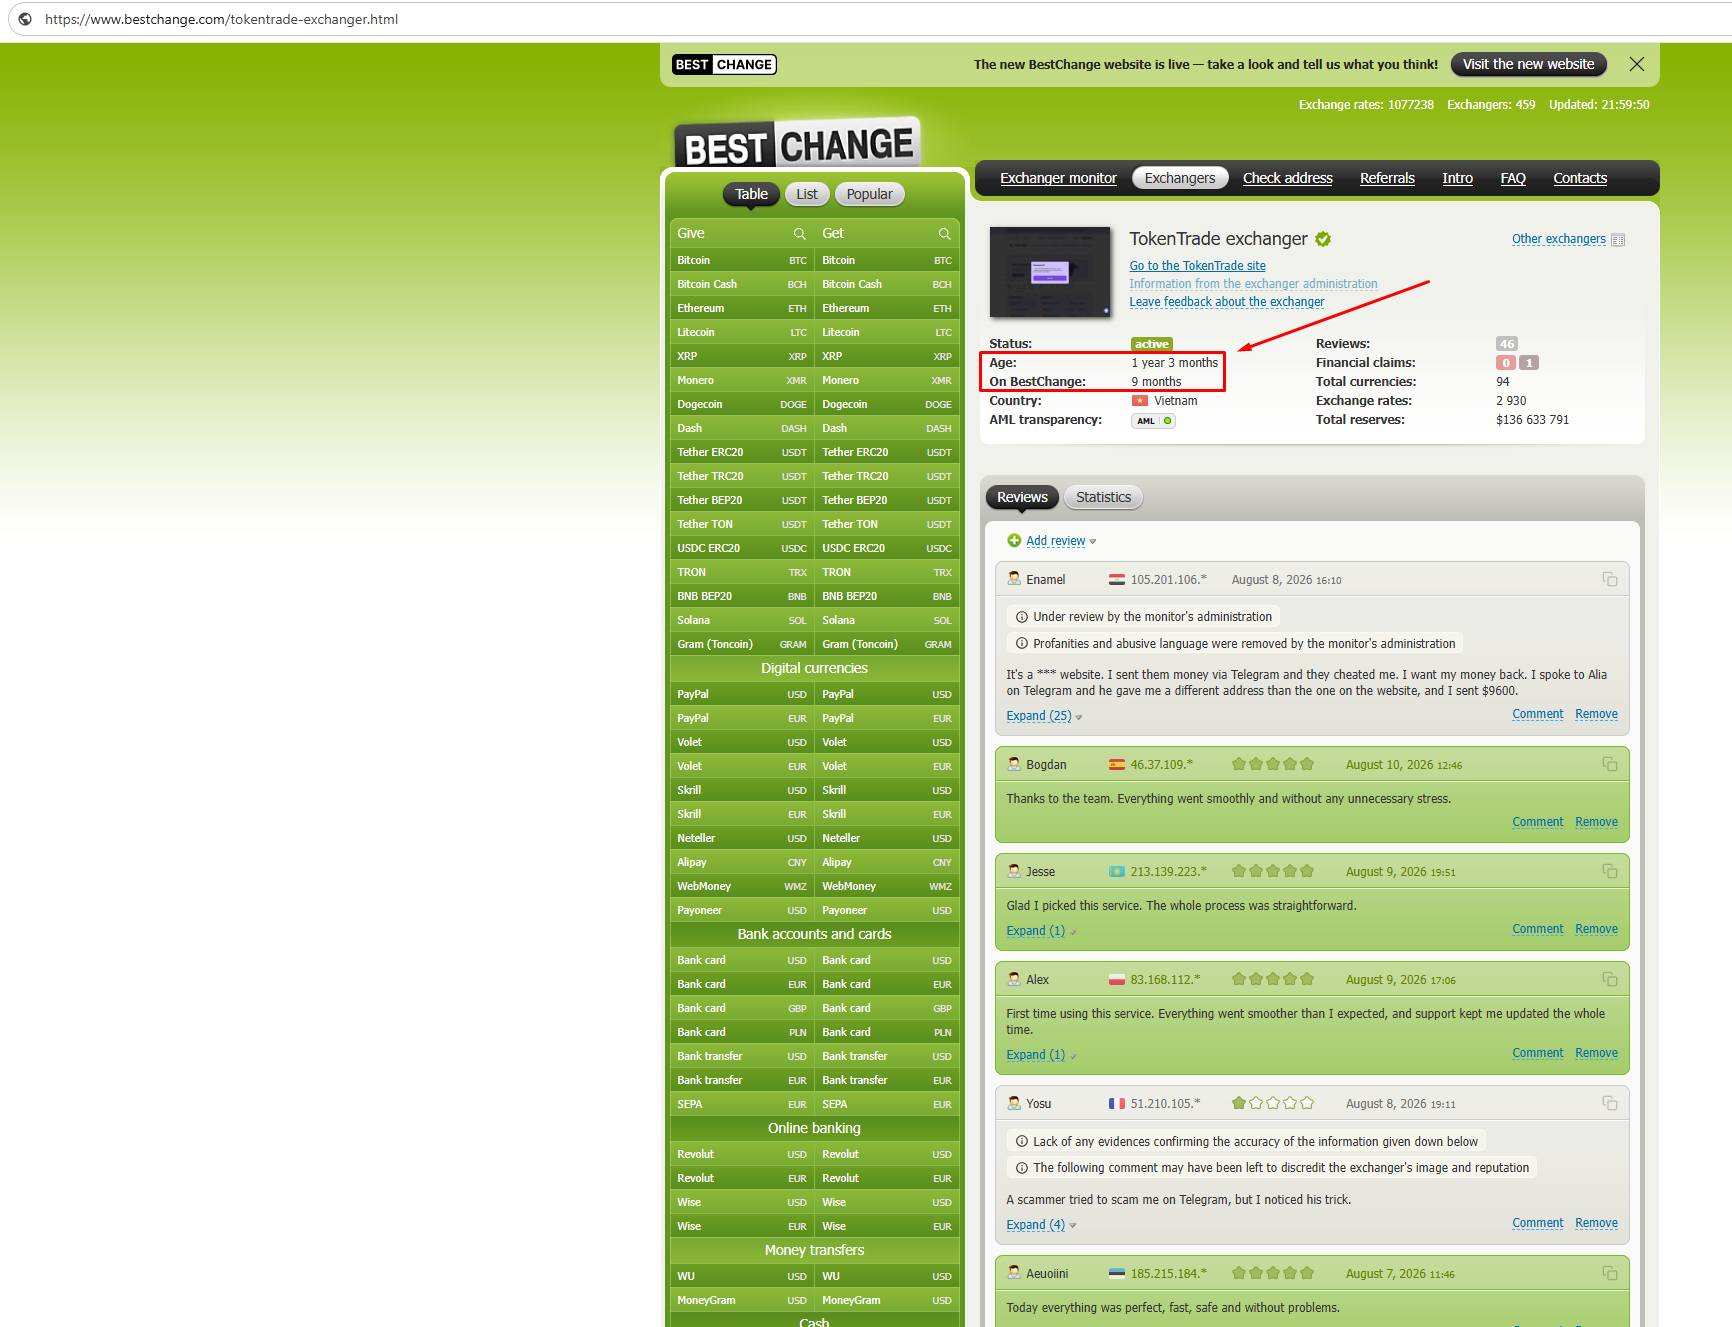Select PayPal USD in the Give column
Image resolution: width=1732 pixels, height=1327 pixels.
click(742, 694)
